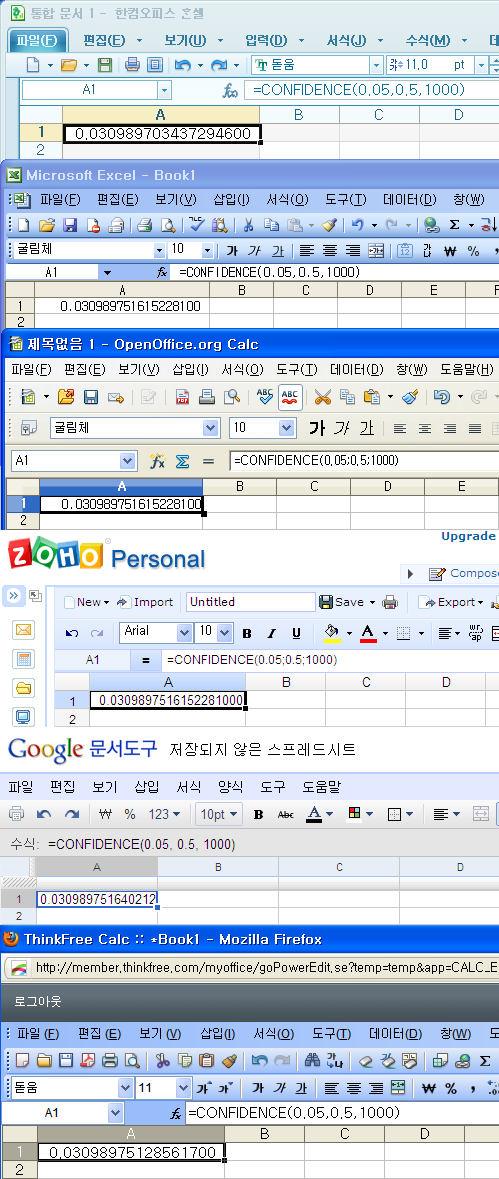
Task: Toggle bold B button in Zoho toolbar
Action: click(x=246, y=633)
